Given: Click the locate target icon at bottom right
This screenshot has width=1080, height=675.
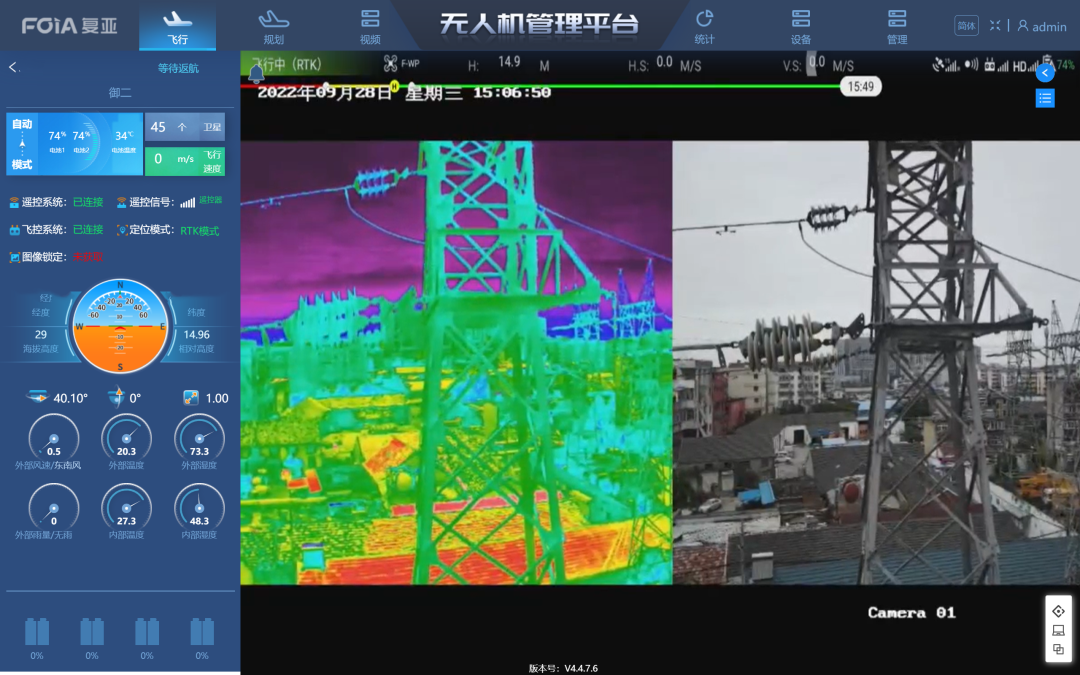Looking at the screenshot, I should 1058,611.
